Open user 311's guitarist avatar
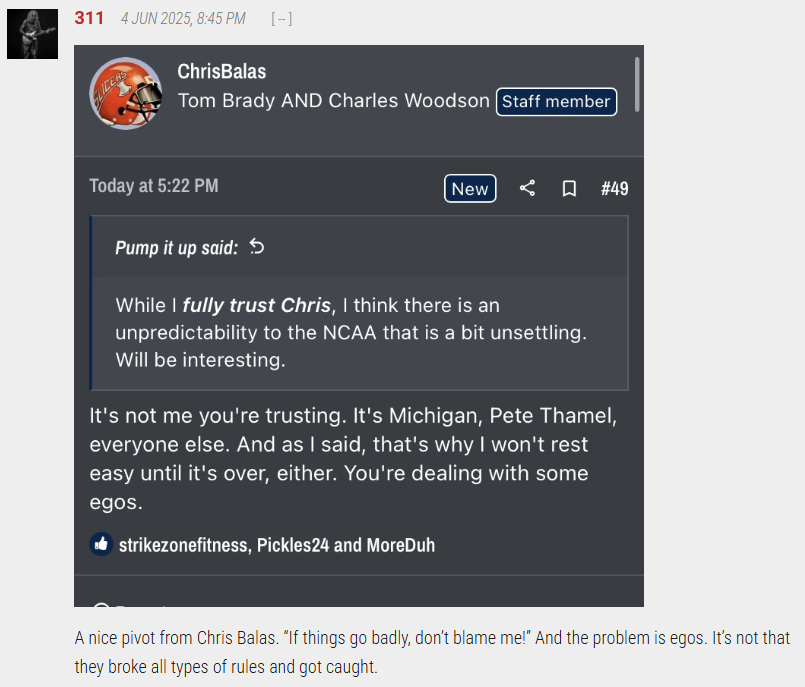The image size is (805, 687). pyautogui.click(x=32, y=34)
